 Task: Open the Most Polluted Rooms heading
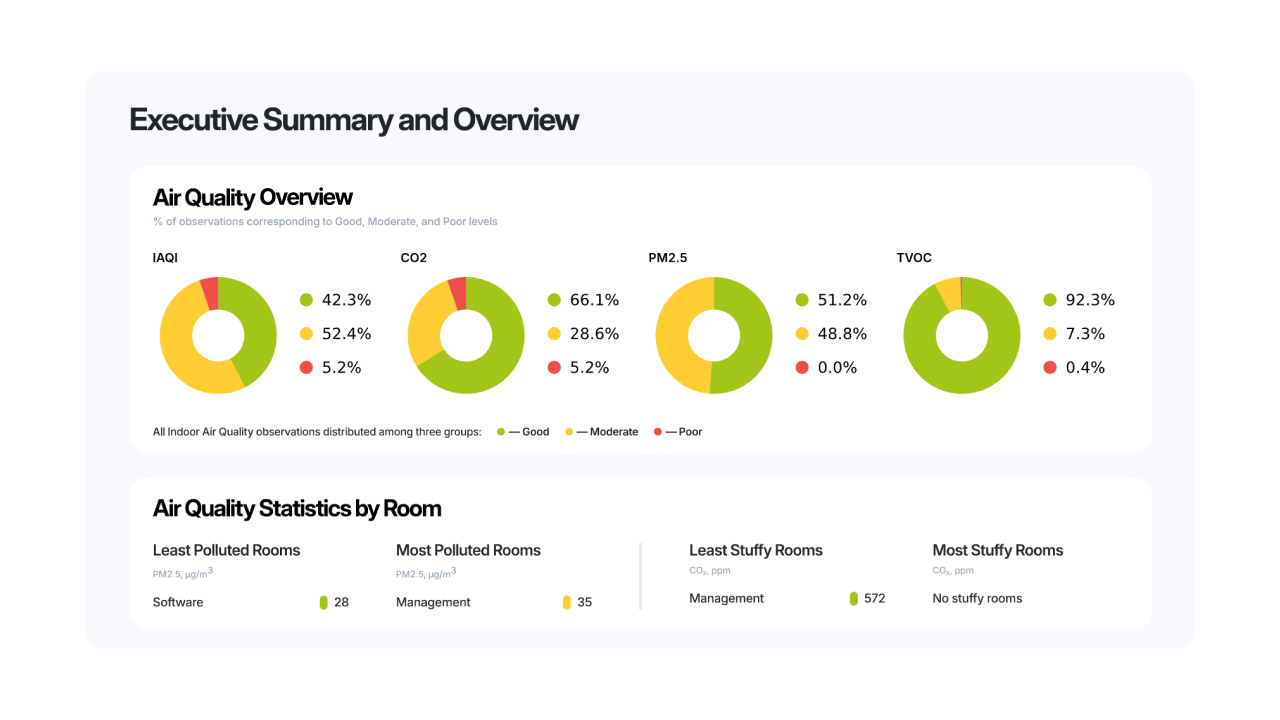pyautogui.click(x=468, y=550)
